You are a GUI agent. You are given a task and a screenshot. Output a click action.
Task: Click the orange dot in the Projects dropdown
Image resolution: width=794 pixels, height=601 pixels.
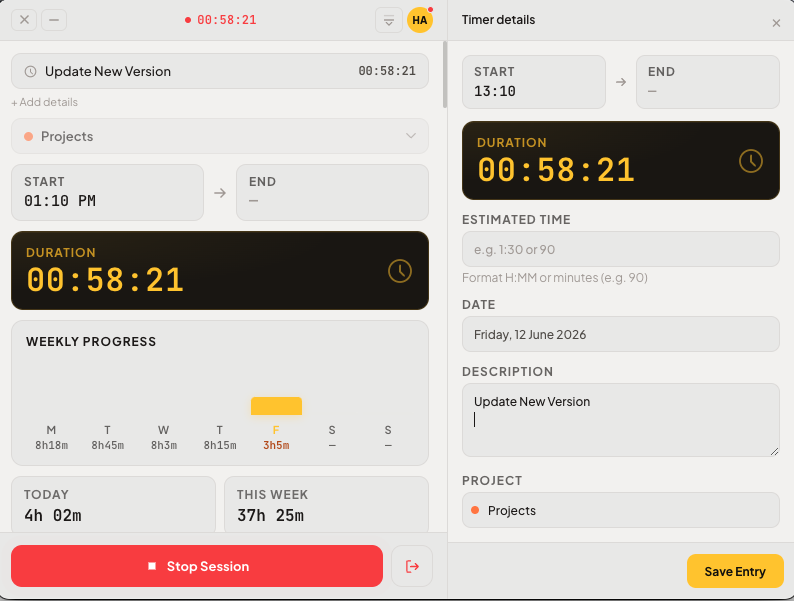29,136
